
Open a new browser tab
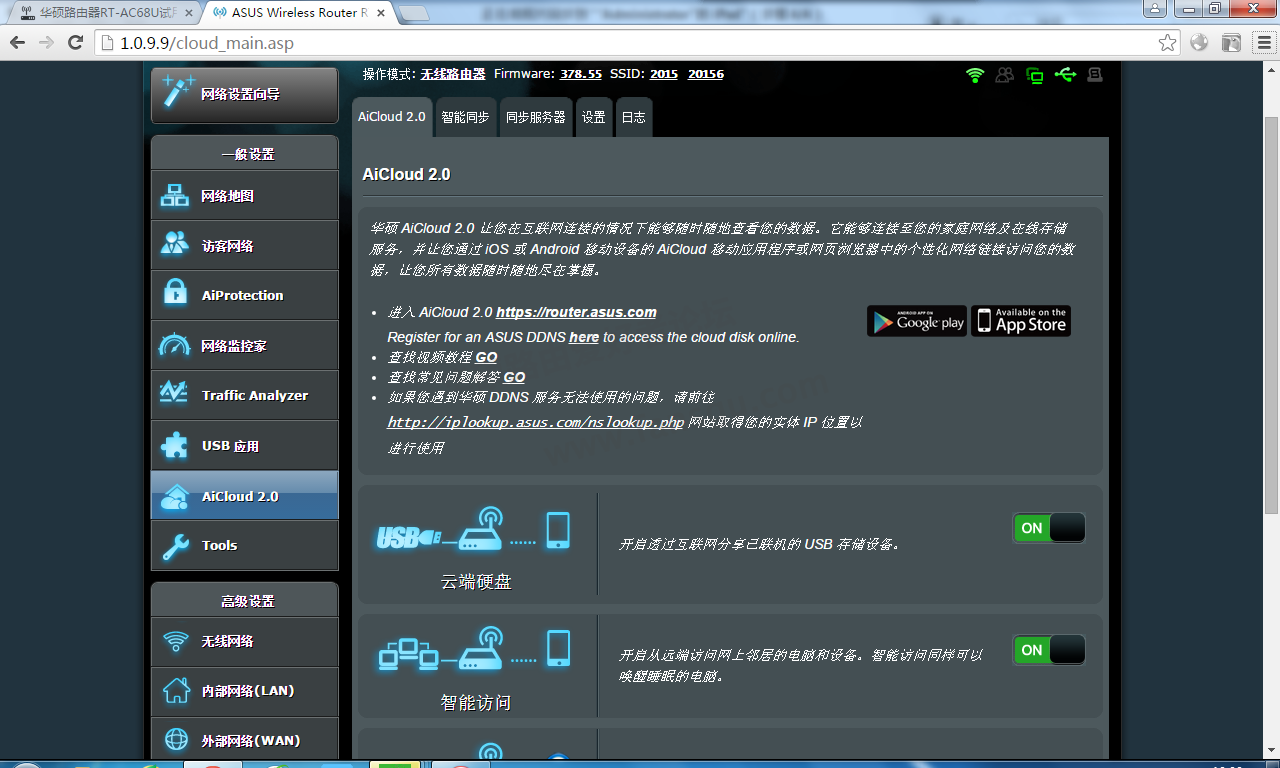coord(413,13)
